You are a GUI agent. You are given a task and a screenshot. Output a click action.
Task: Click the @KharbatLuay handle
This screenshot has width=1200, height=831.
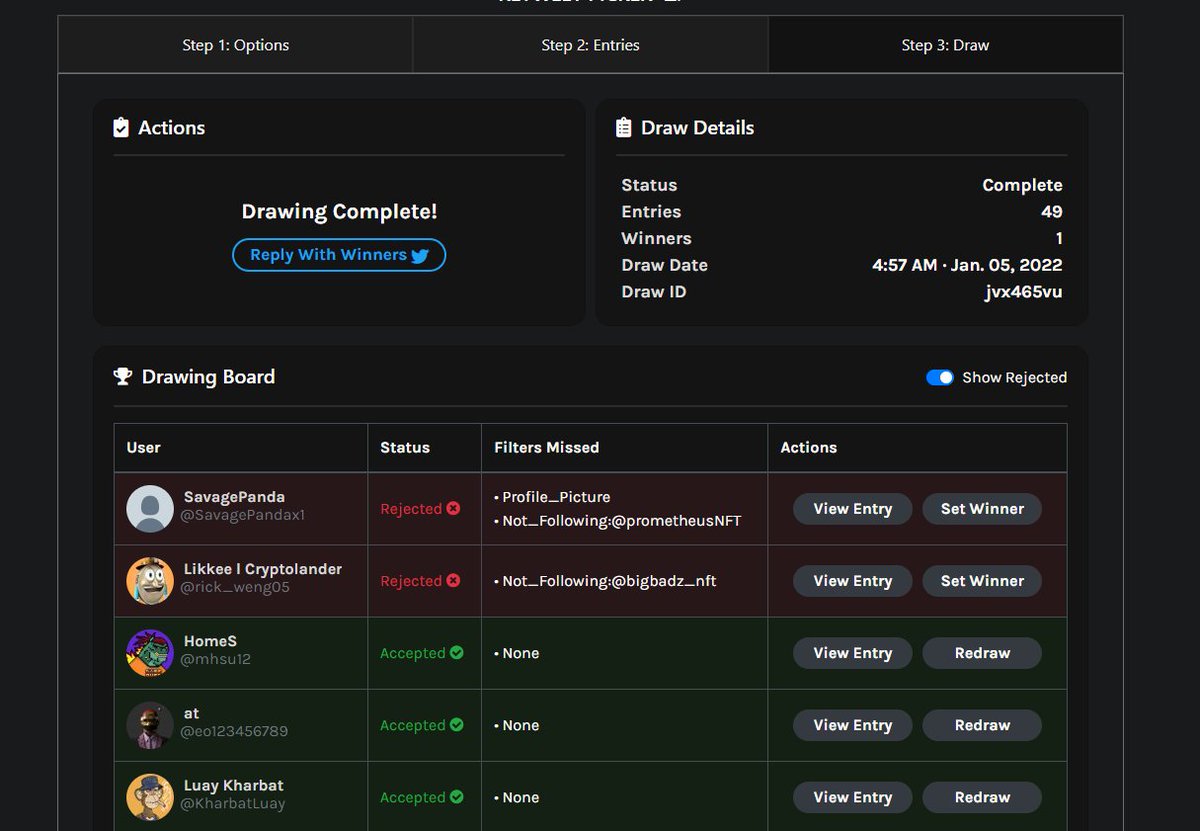click(x=232, y=803)
